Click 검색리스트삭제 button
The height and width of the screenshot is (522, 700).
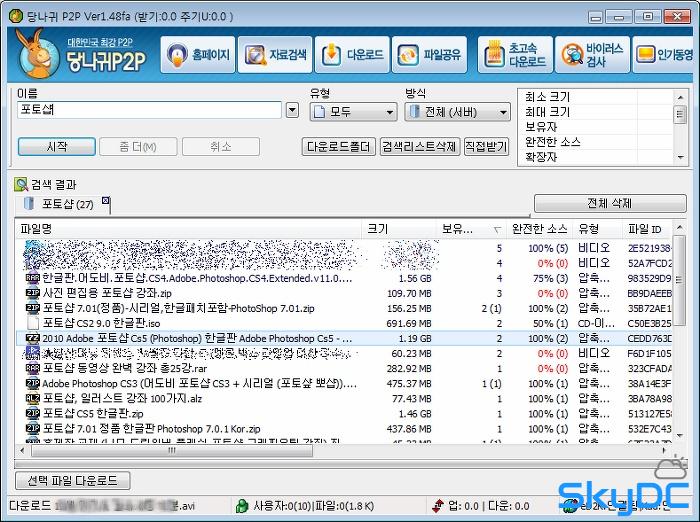coord(419,146)
